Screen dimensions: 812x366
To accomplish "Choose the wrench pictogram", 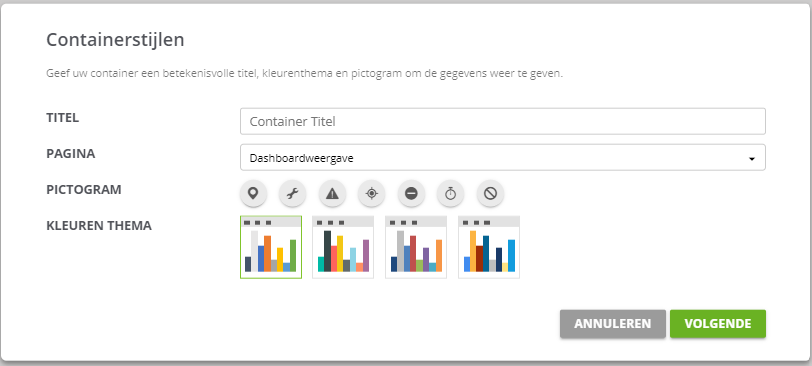I will 293,194.
